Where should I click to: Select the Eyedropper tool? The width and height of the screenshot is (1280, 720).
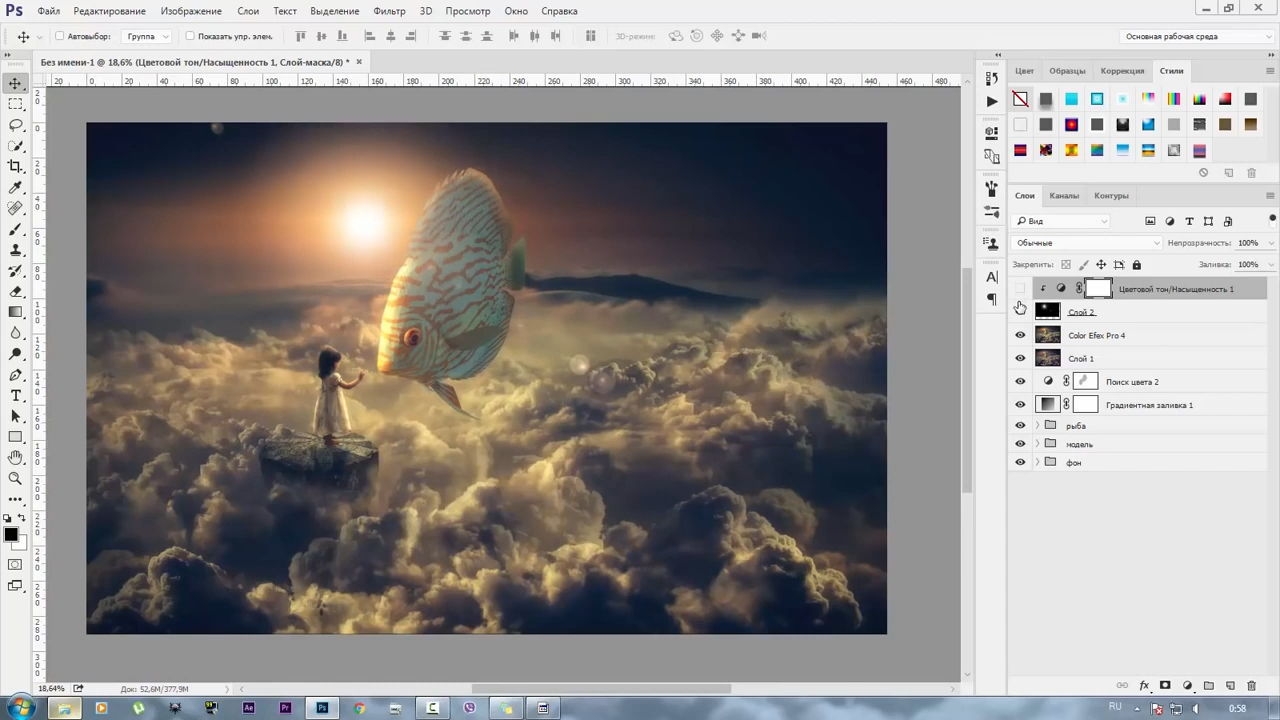pos(15,187)
